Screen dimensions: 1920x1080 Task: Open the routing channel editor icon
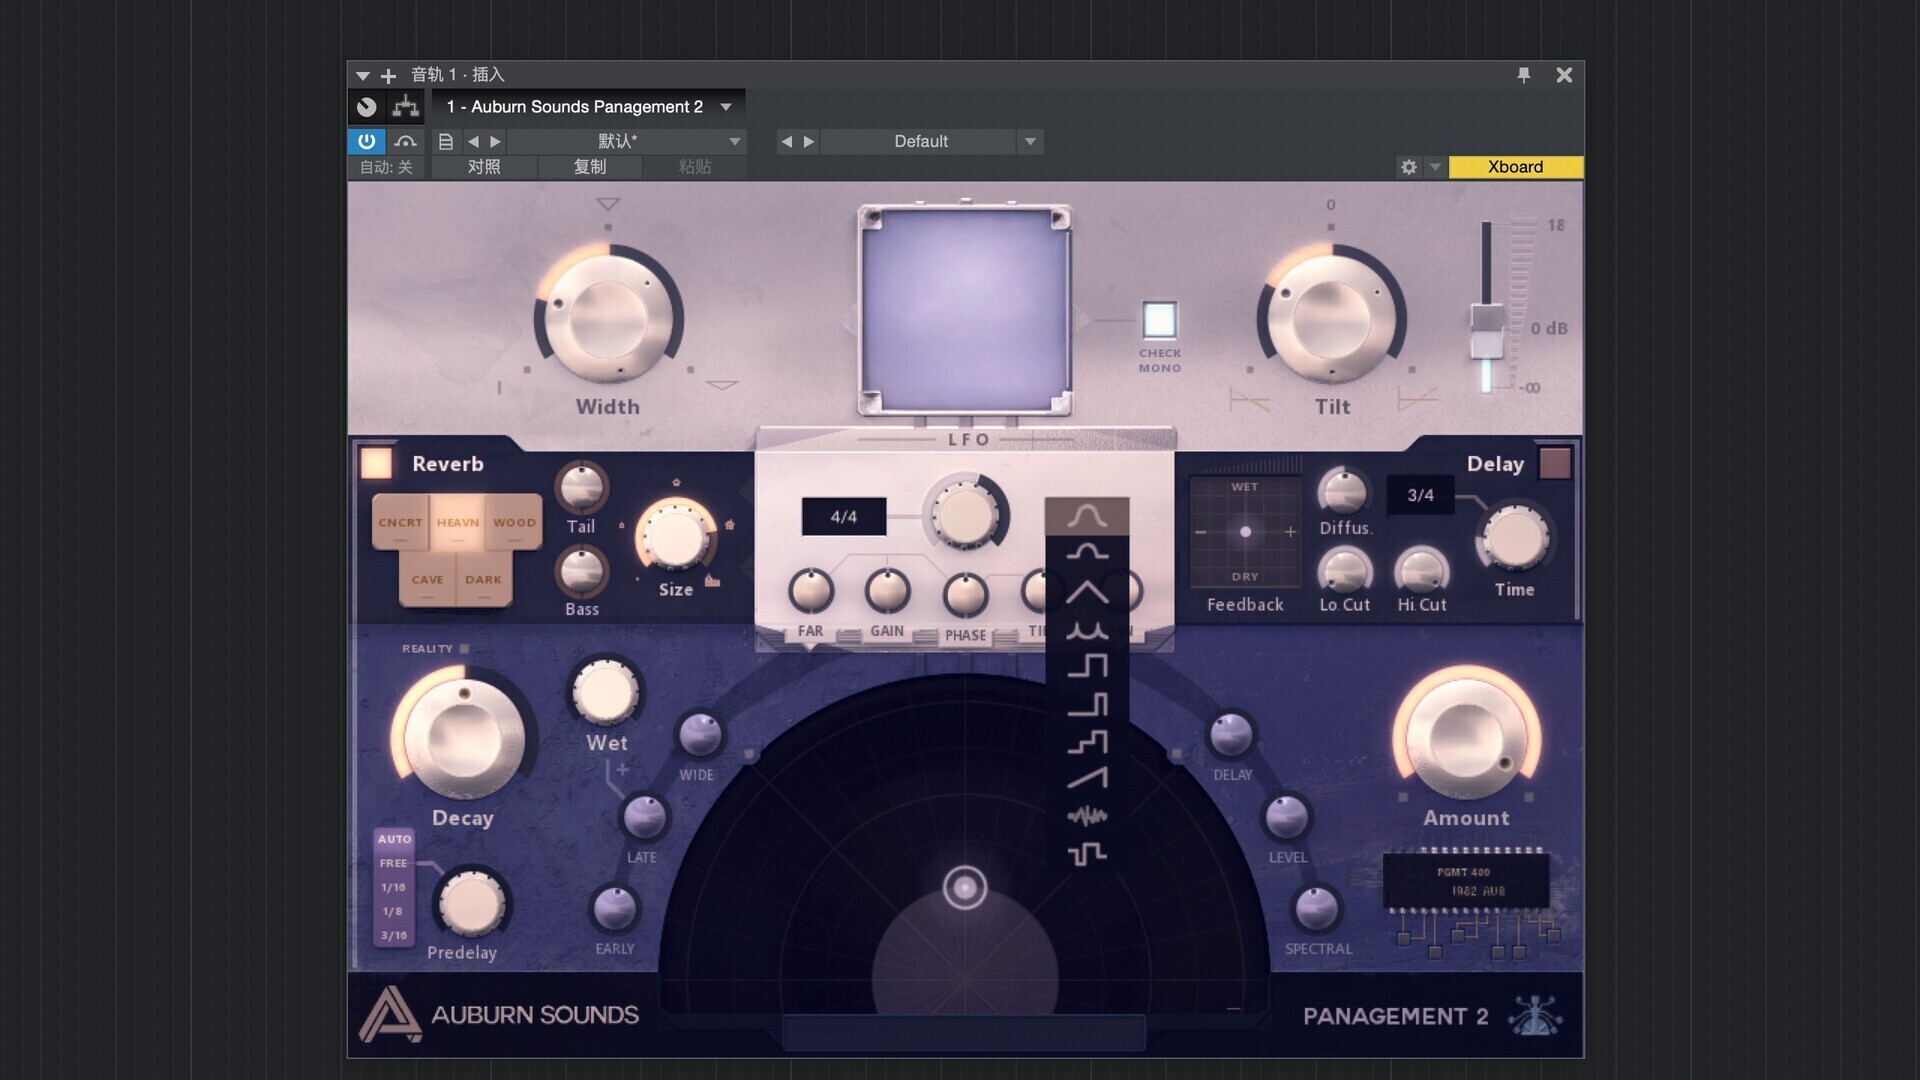coord(405,106)
